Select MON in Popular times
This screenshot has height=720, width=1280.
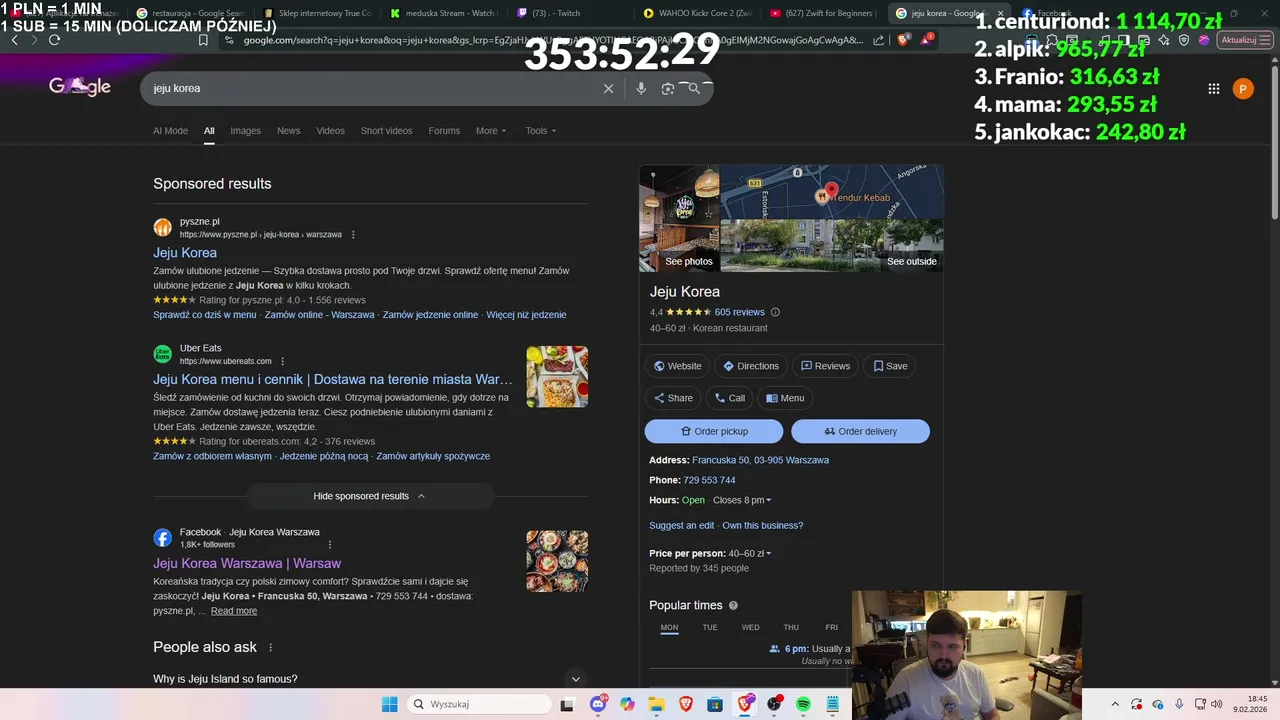tap(669, 628)
